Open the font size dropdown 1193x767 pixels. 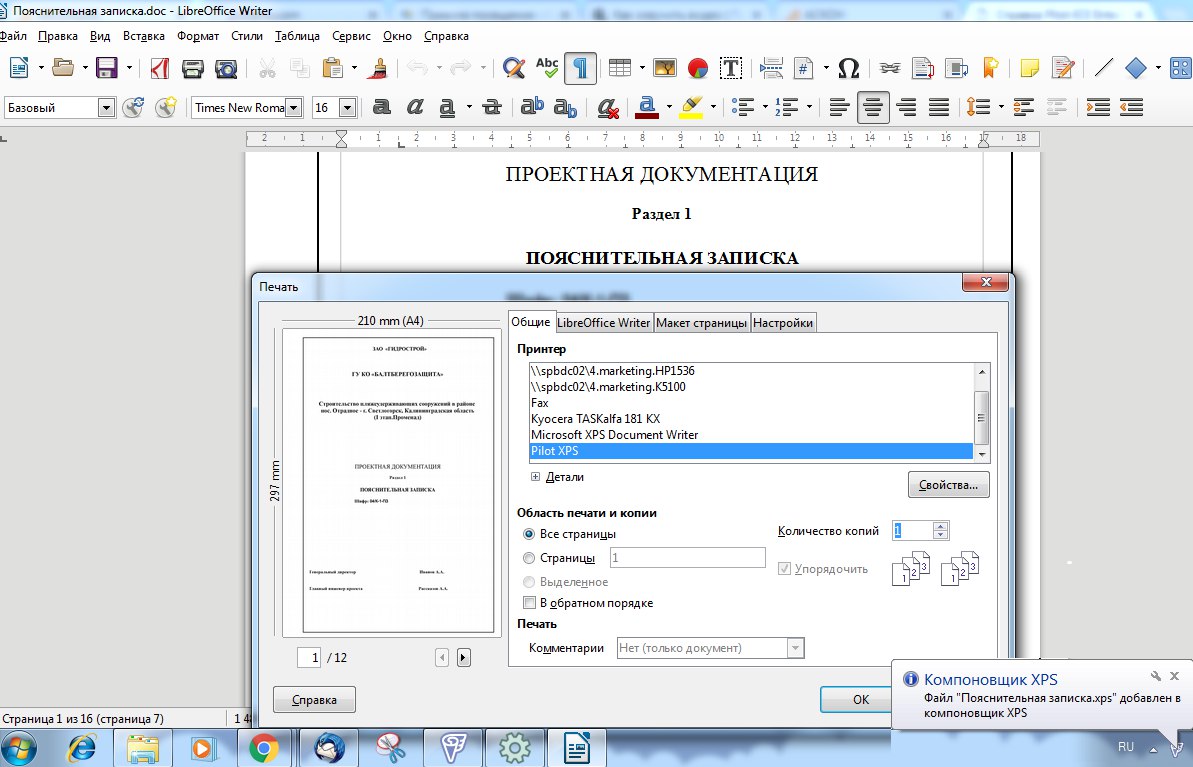point(347,108)
